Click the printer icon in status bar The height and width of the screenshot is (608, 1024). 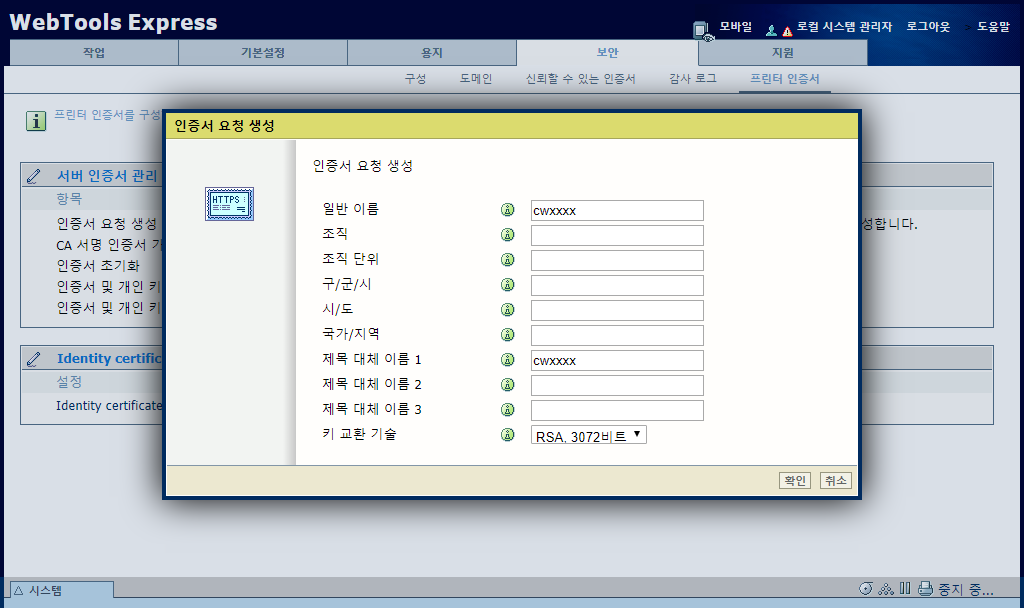click(x=925, y=588)
